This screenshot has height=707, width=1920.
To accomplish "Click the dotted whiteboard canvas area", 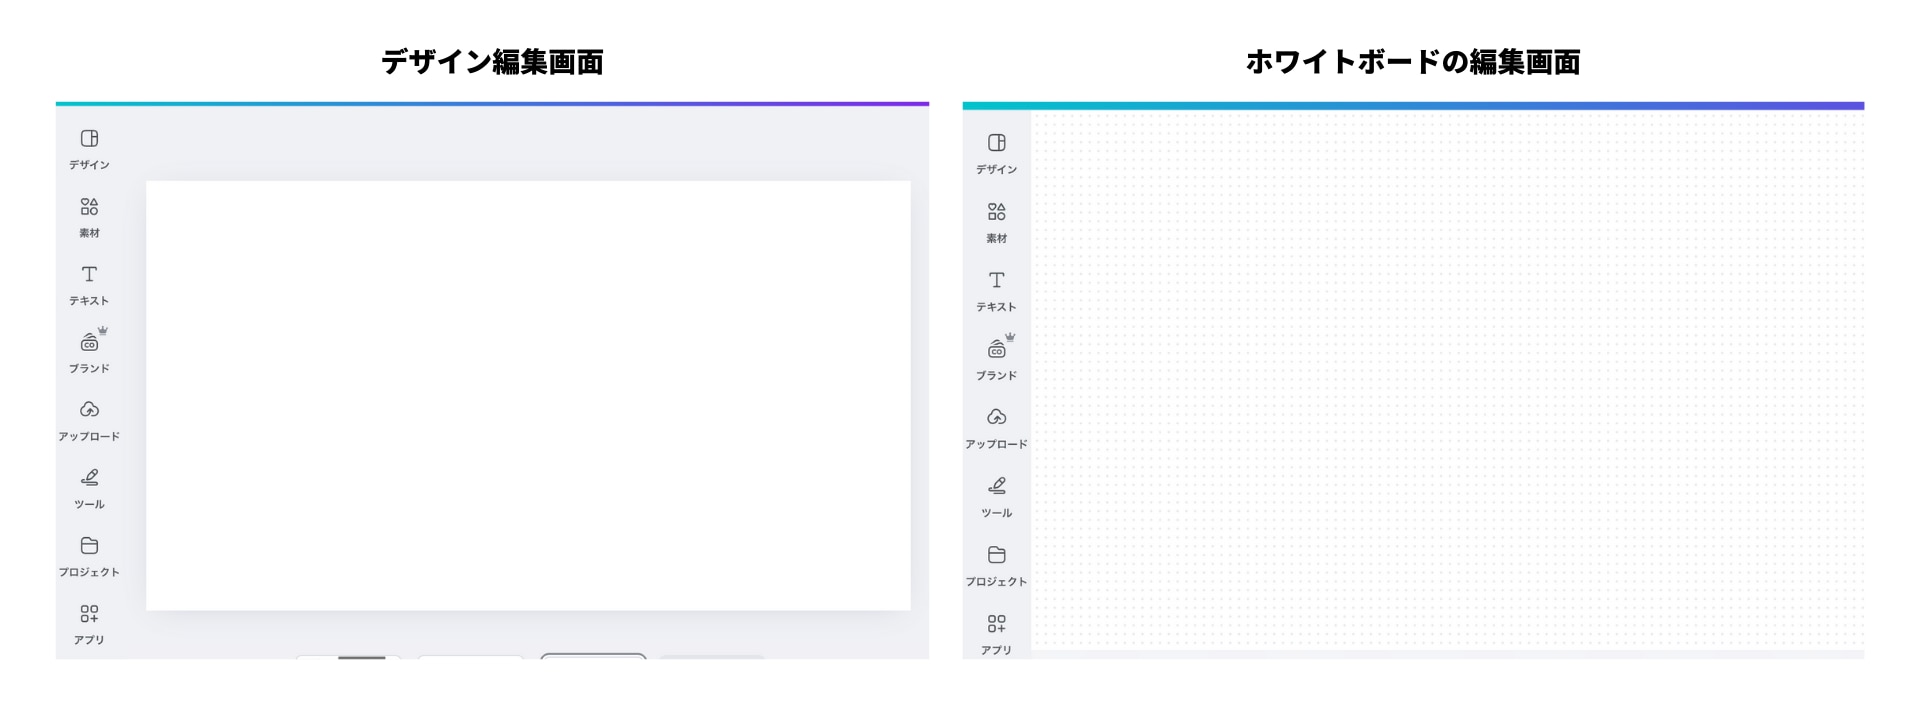I will (x=1447, y=380).
